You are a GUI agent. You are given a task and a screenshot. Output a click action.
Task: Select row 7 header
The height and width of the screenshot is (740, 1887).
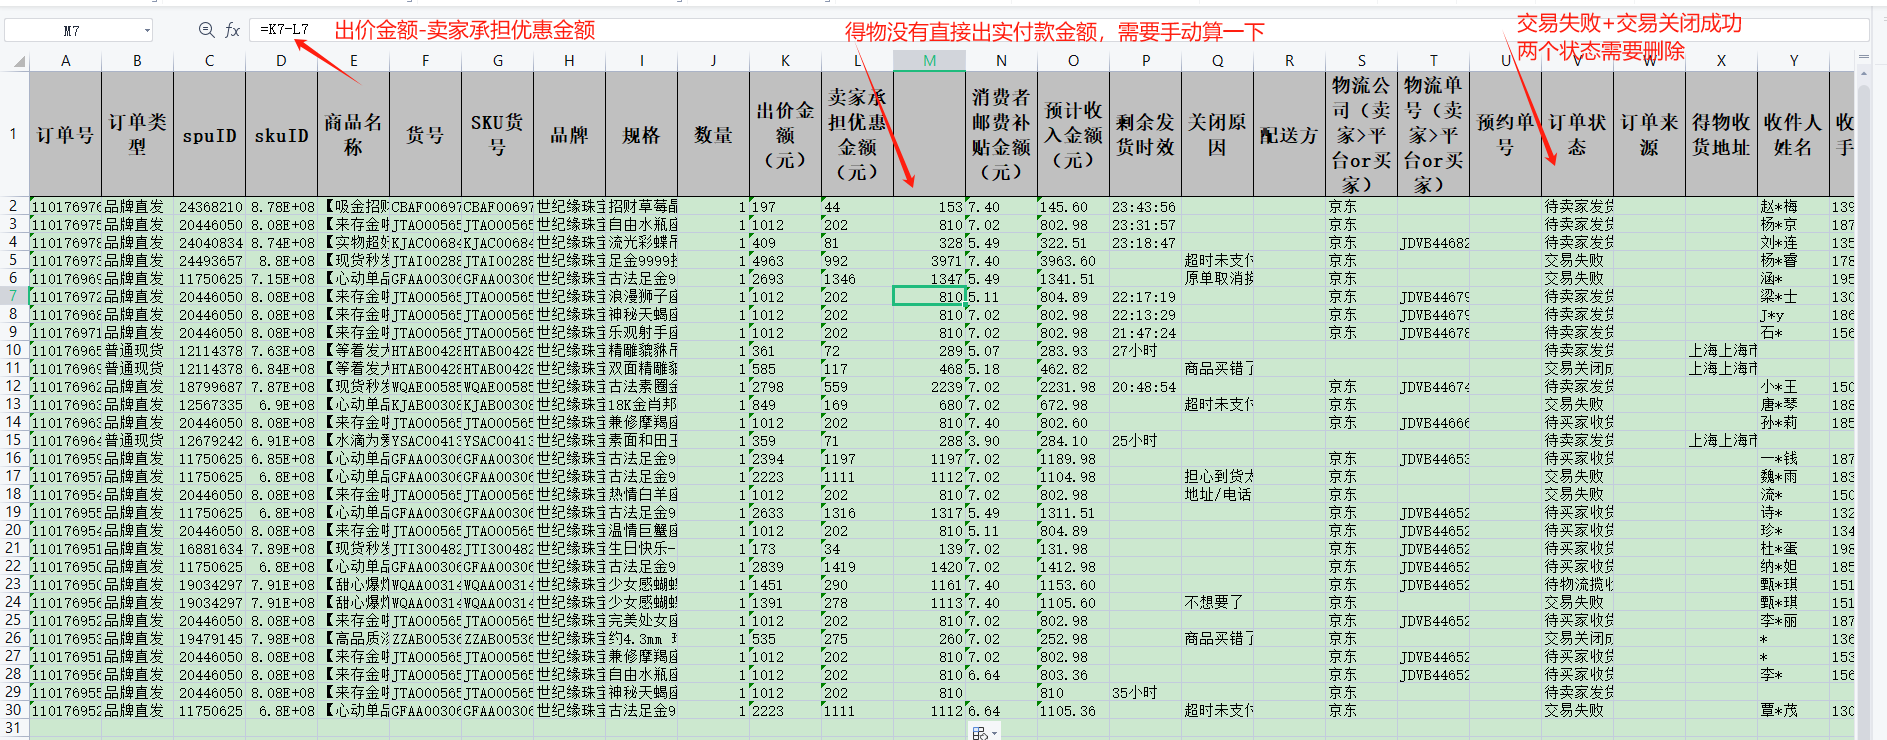(14, 296)
